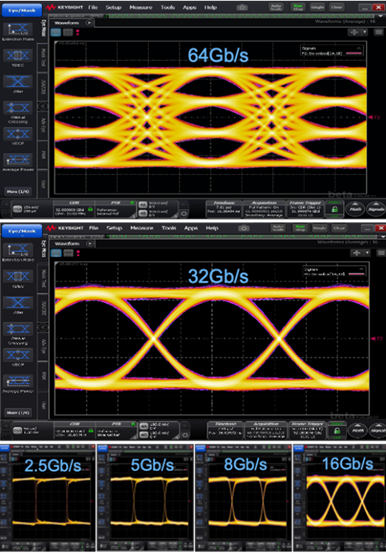The image size is (386, 555).
Task: Toggle Run/Stop in the 64Gb/s window
Action: tap(297, 7)
